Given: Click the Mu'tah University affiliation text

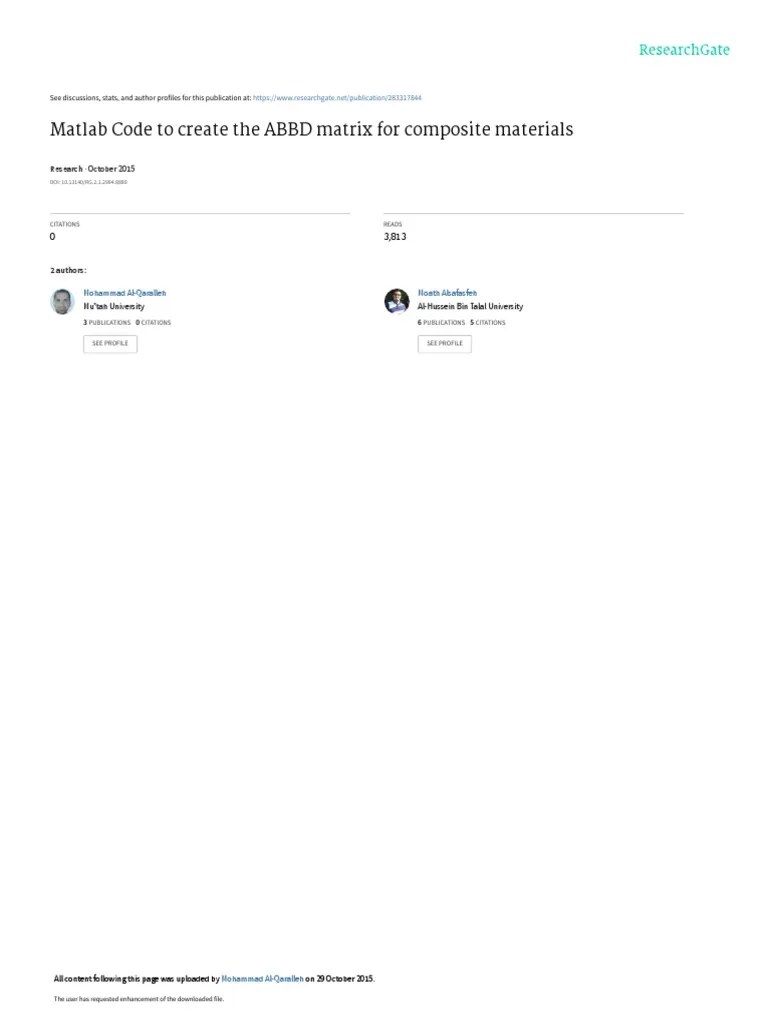Looking at the screenshot, I should tap(114, 306).
